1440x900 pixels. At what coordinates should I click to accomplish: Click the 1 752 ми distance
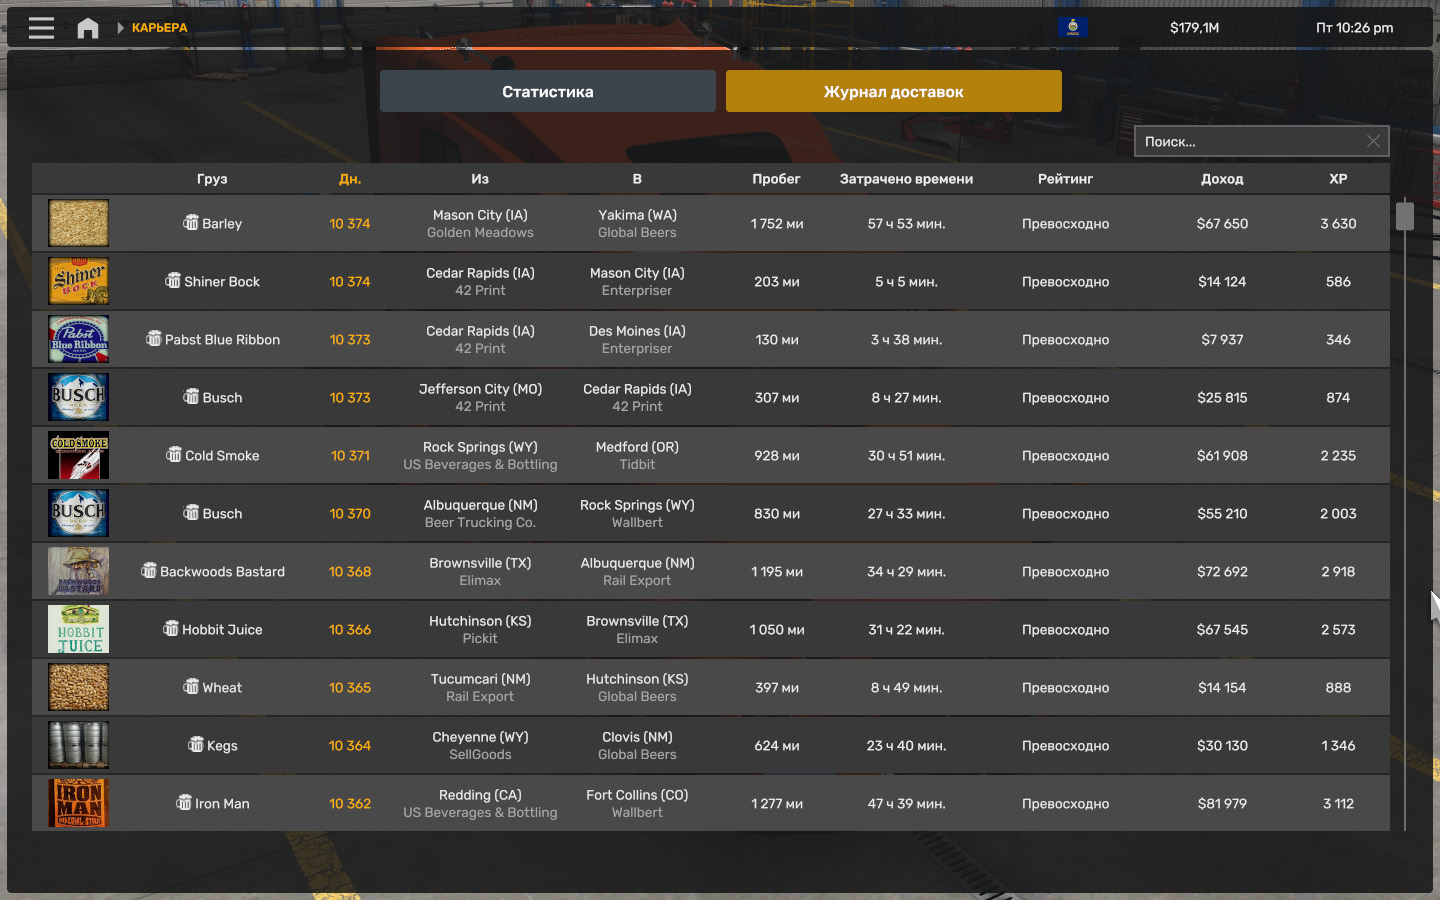tap(777, 223)
